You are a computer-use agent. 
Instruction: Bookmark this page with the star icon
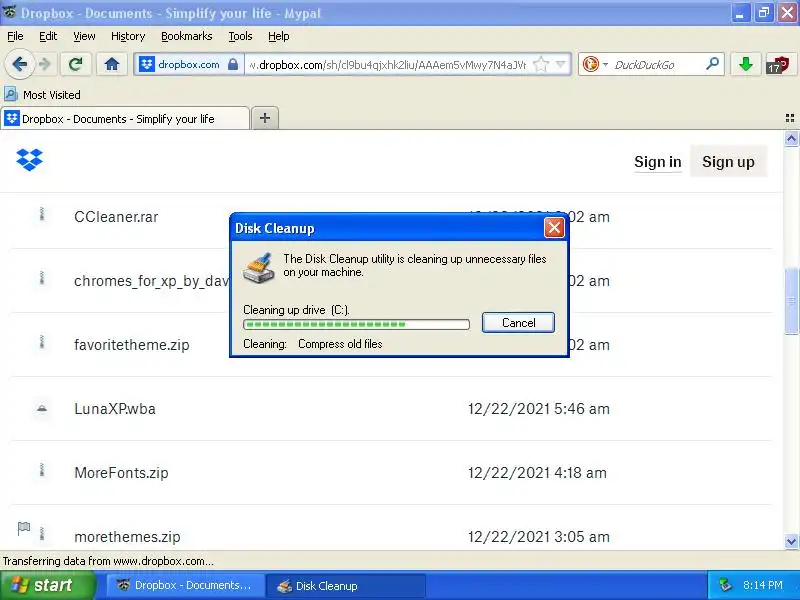(540, 64)
